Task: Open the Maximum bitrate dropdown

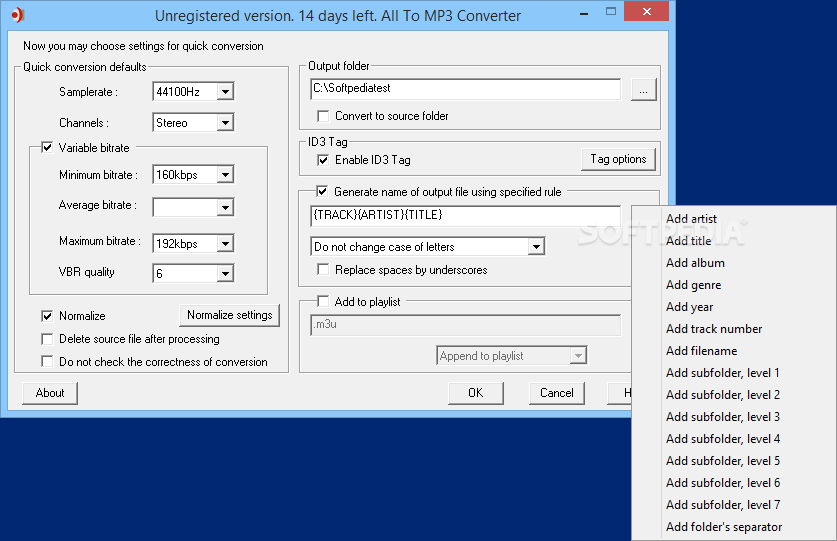Action: point(225,244)
